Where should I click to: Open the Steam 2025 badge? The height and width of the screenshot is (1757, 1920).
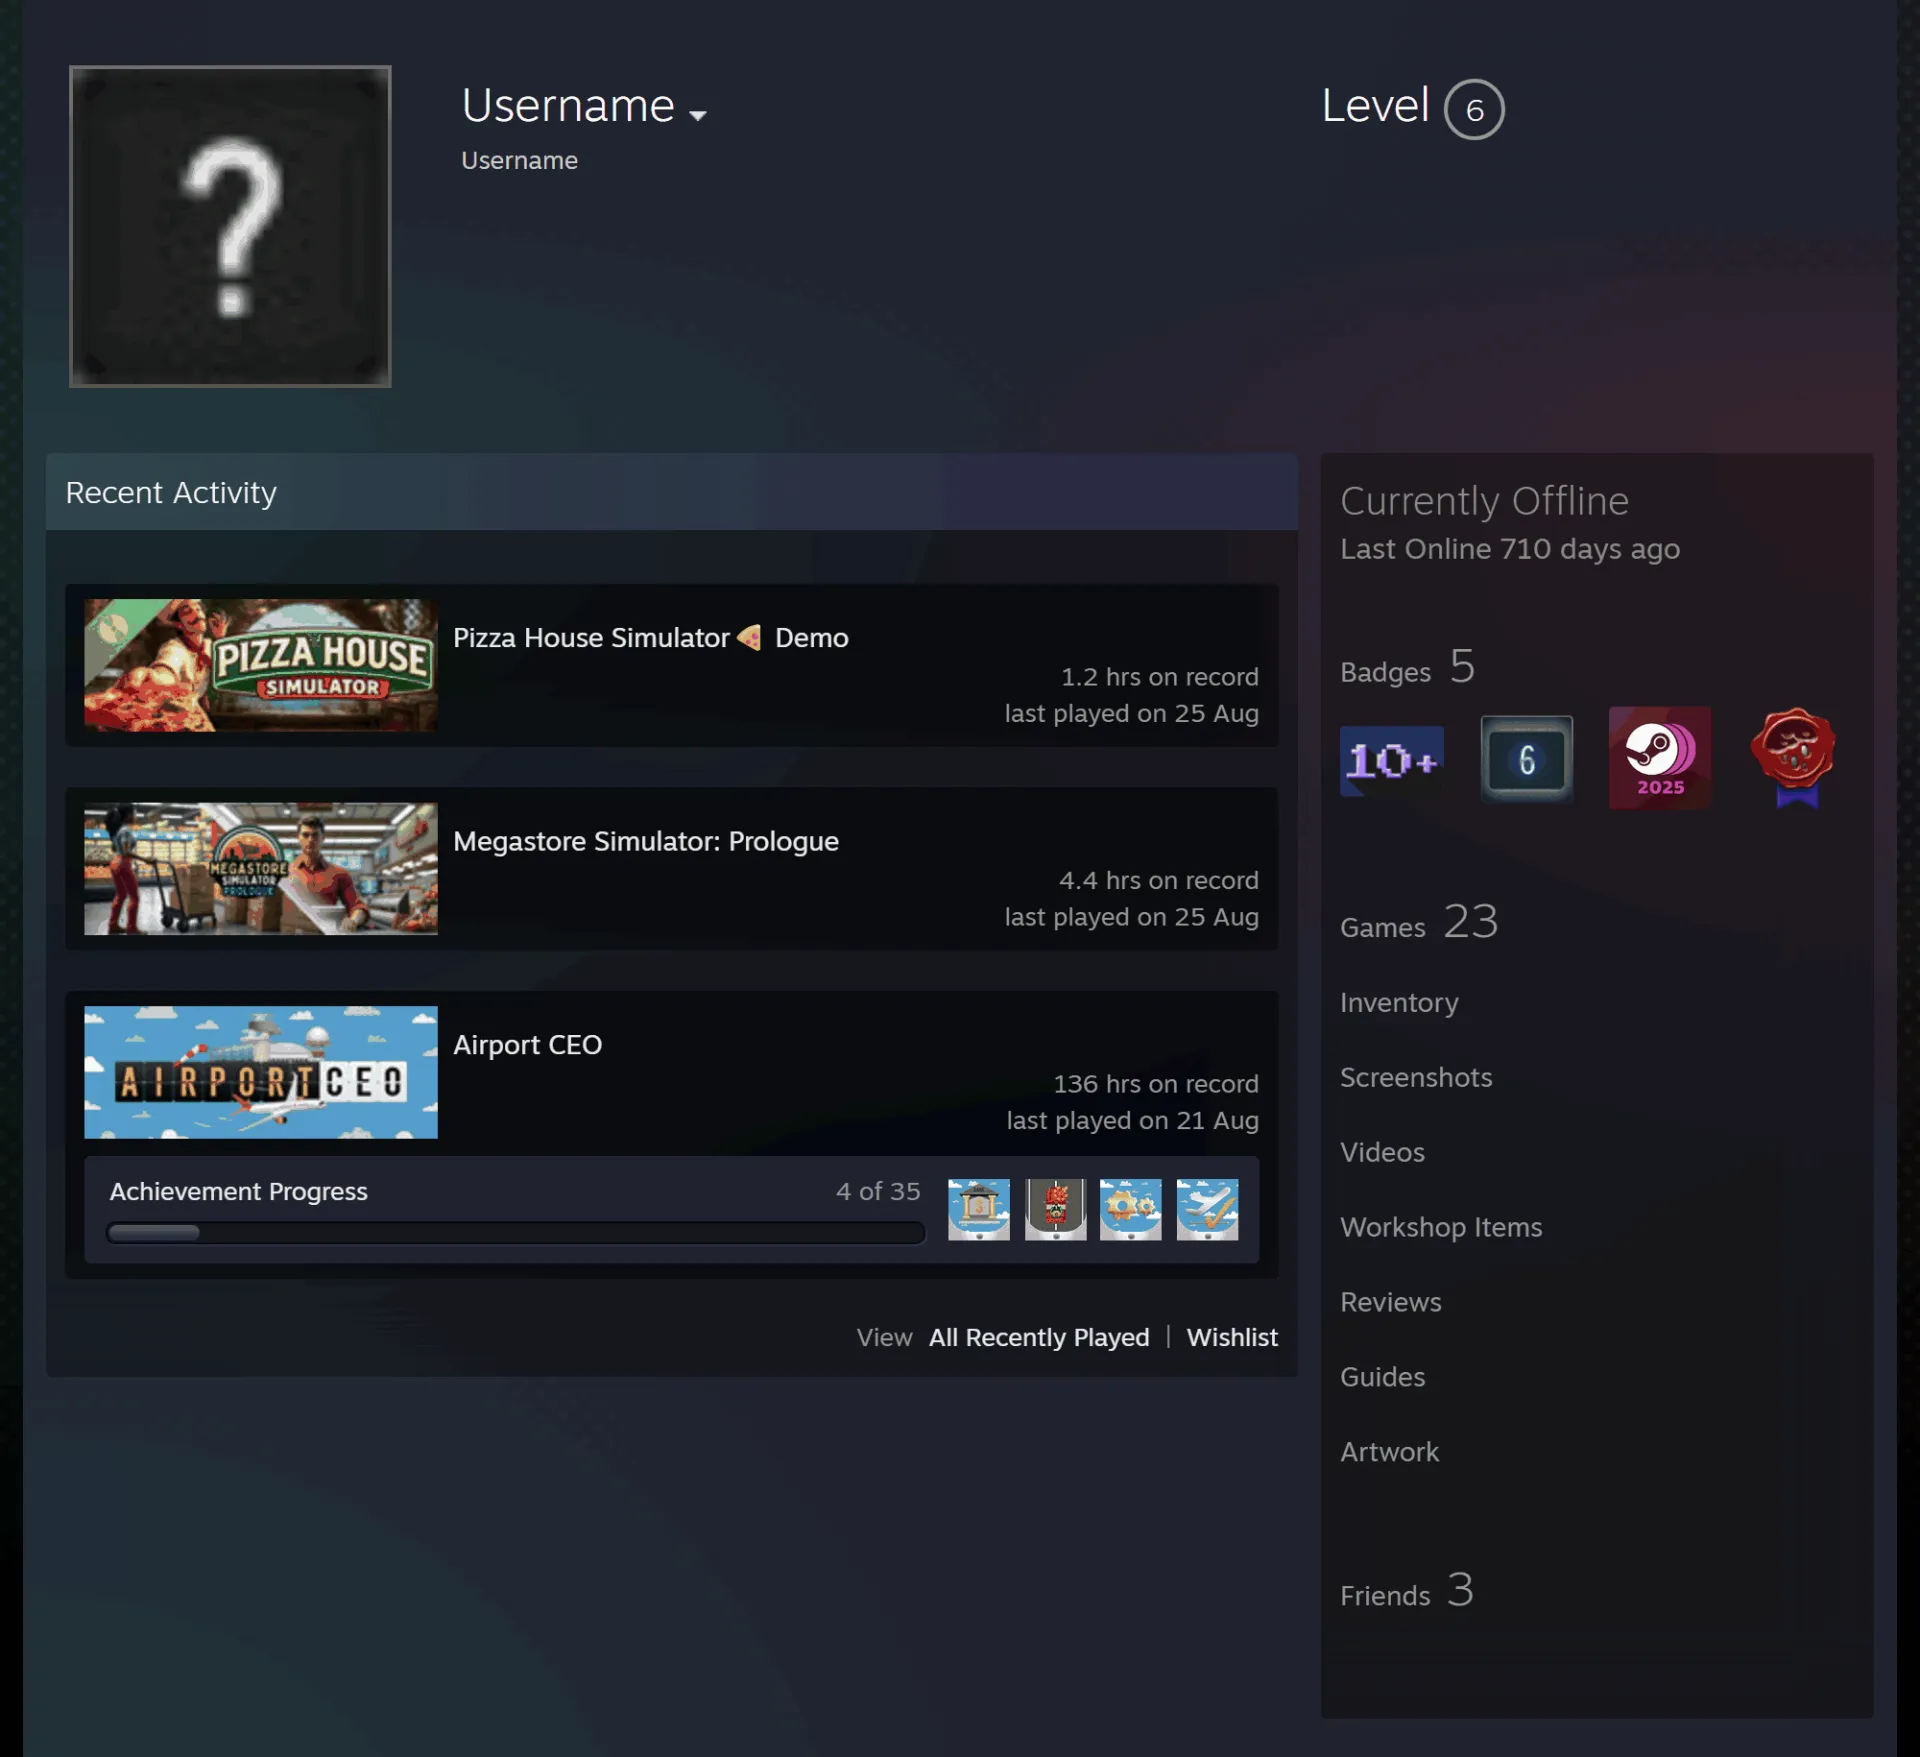(x=1660, y=758)
